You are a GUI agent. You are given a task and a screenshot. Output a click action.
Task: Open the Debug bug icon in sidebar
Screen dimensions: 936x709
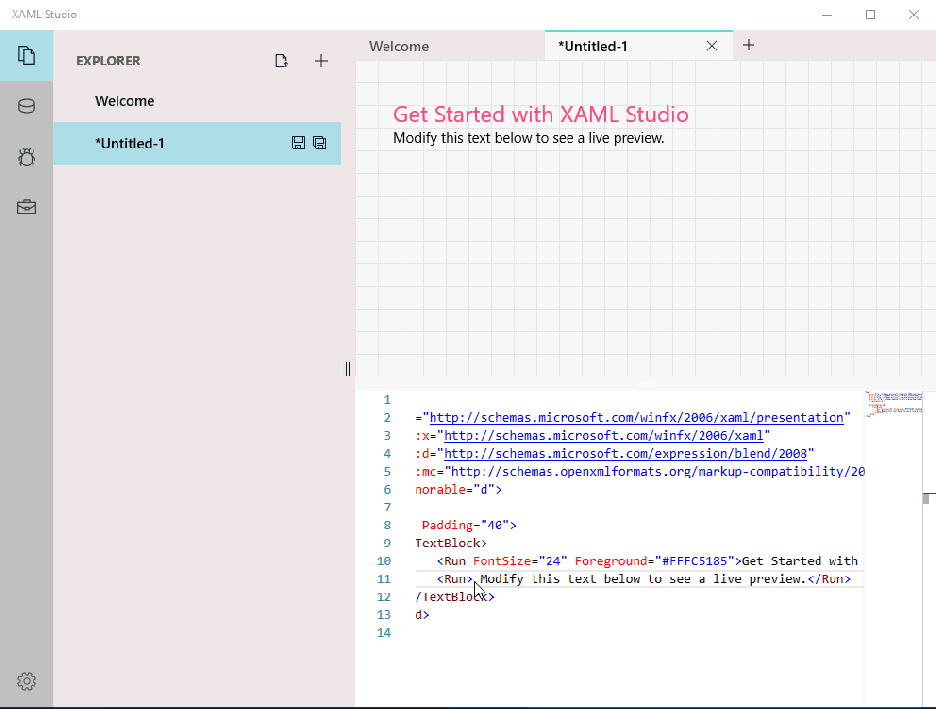pos(26,157)
